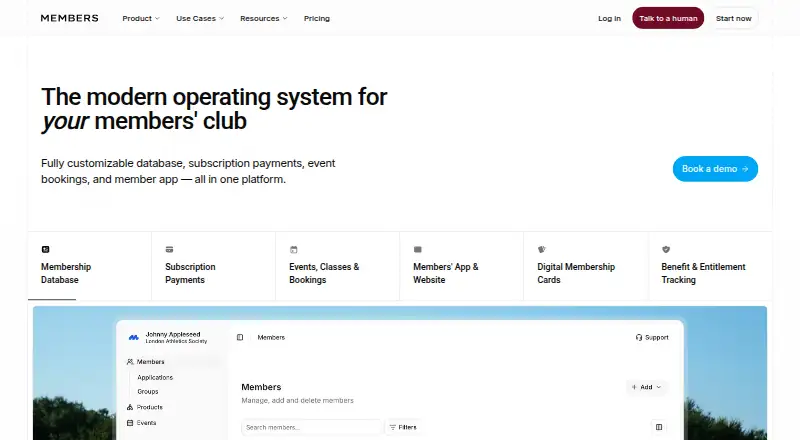Expand the Use Cases dropdown menu
The image size is (800, 440).
tap(200, 18)
